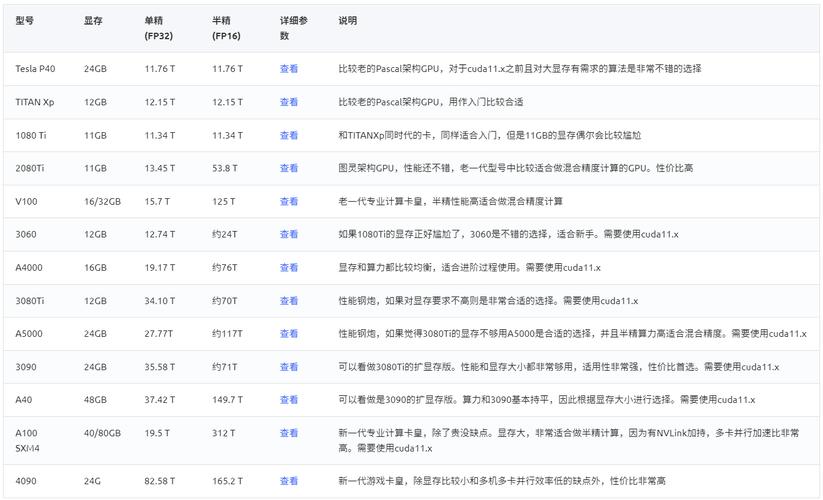Click the 53.8 T FP16 value
Screen dimensions: 823x500
pos(225,168)
